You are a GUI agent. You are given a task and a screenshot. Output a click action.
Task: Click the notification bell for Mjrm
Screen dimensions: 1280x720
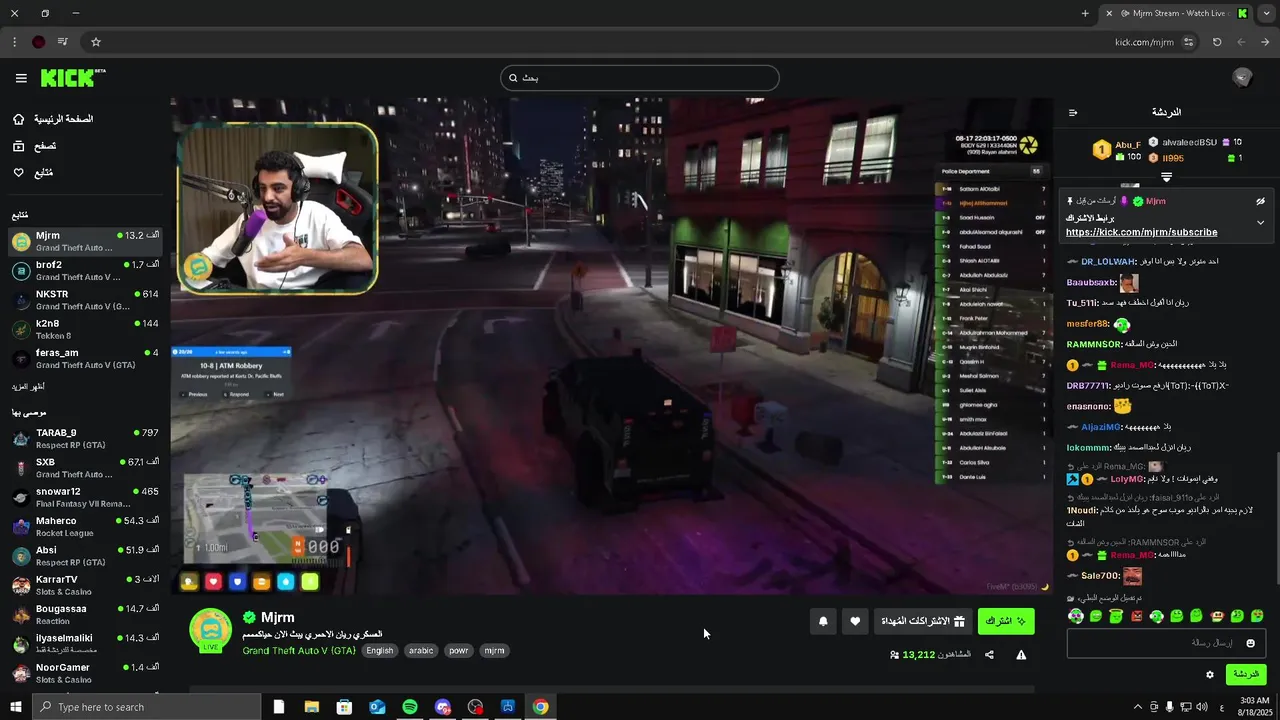tap(823, 621)
